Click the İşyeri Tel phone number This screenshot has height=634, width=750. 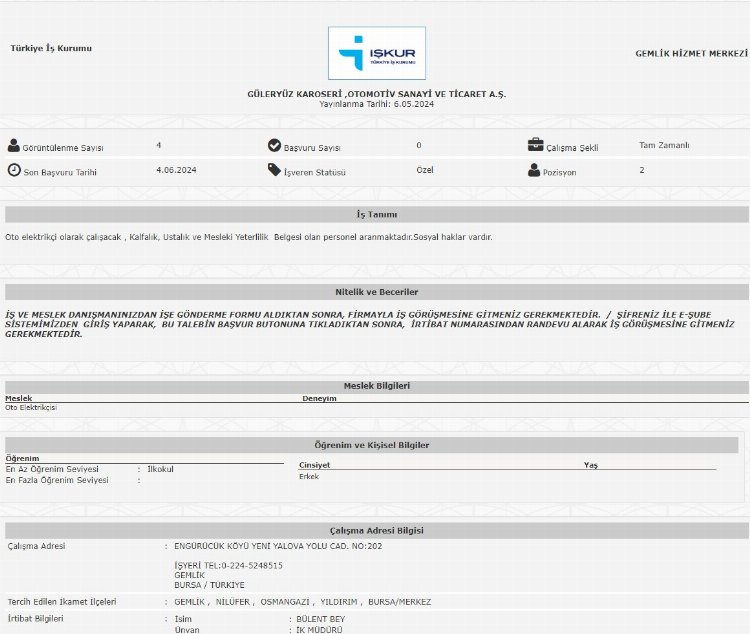click(228, 565)
